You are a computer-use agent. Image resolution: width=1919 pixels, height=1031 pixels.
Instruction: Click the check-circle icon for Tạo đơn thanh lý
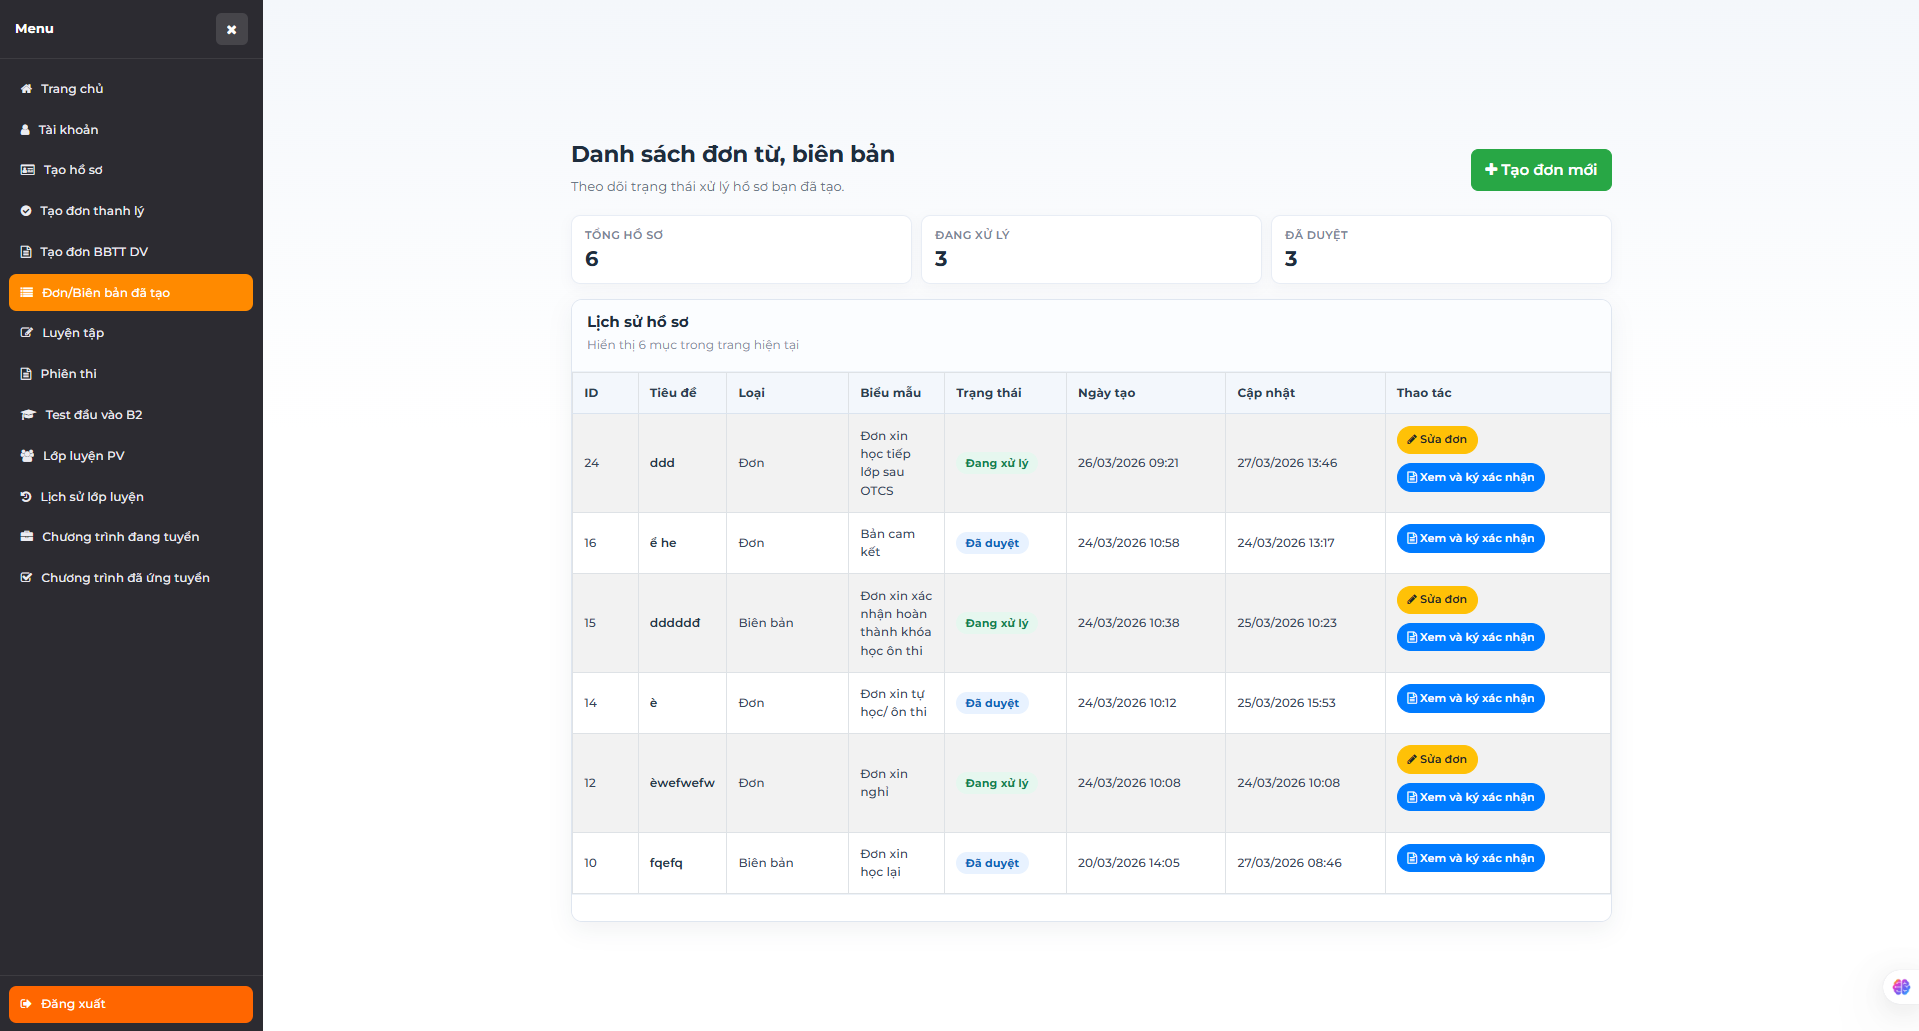pos(27,211)
